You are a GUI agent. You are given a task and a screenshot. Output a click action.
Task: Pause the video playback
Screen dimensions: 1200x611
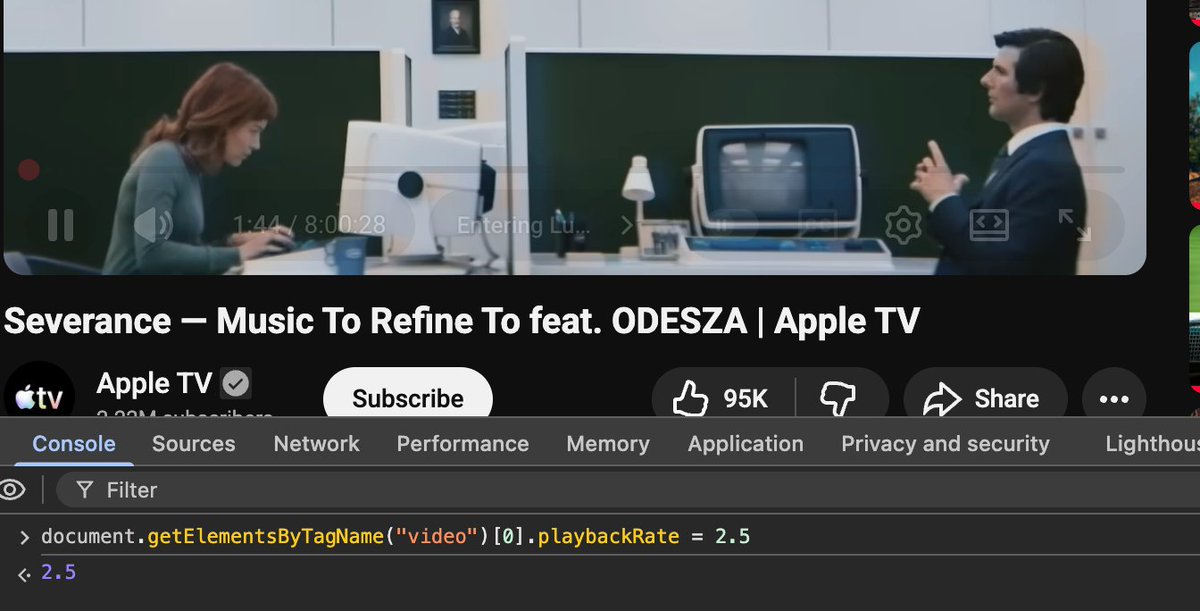point(60,225)
